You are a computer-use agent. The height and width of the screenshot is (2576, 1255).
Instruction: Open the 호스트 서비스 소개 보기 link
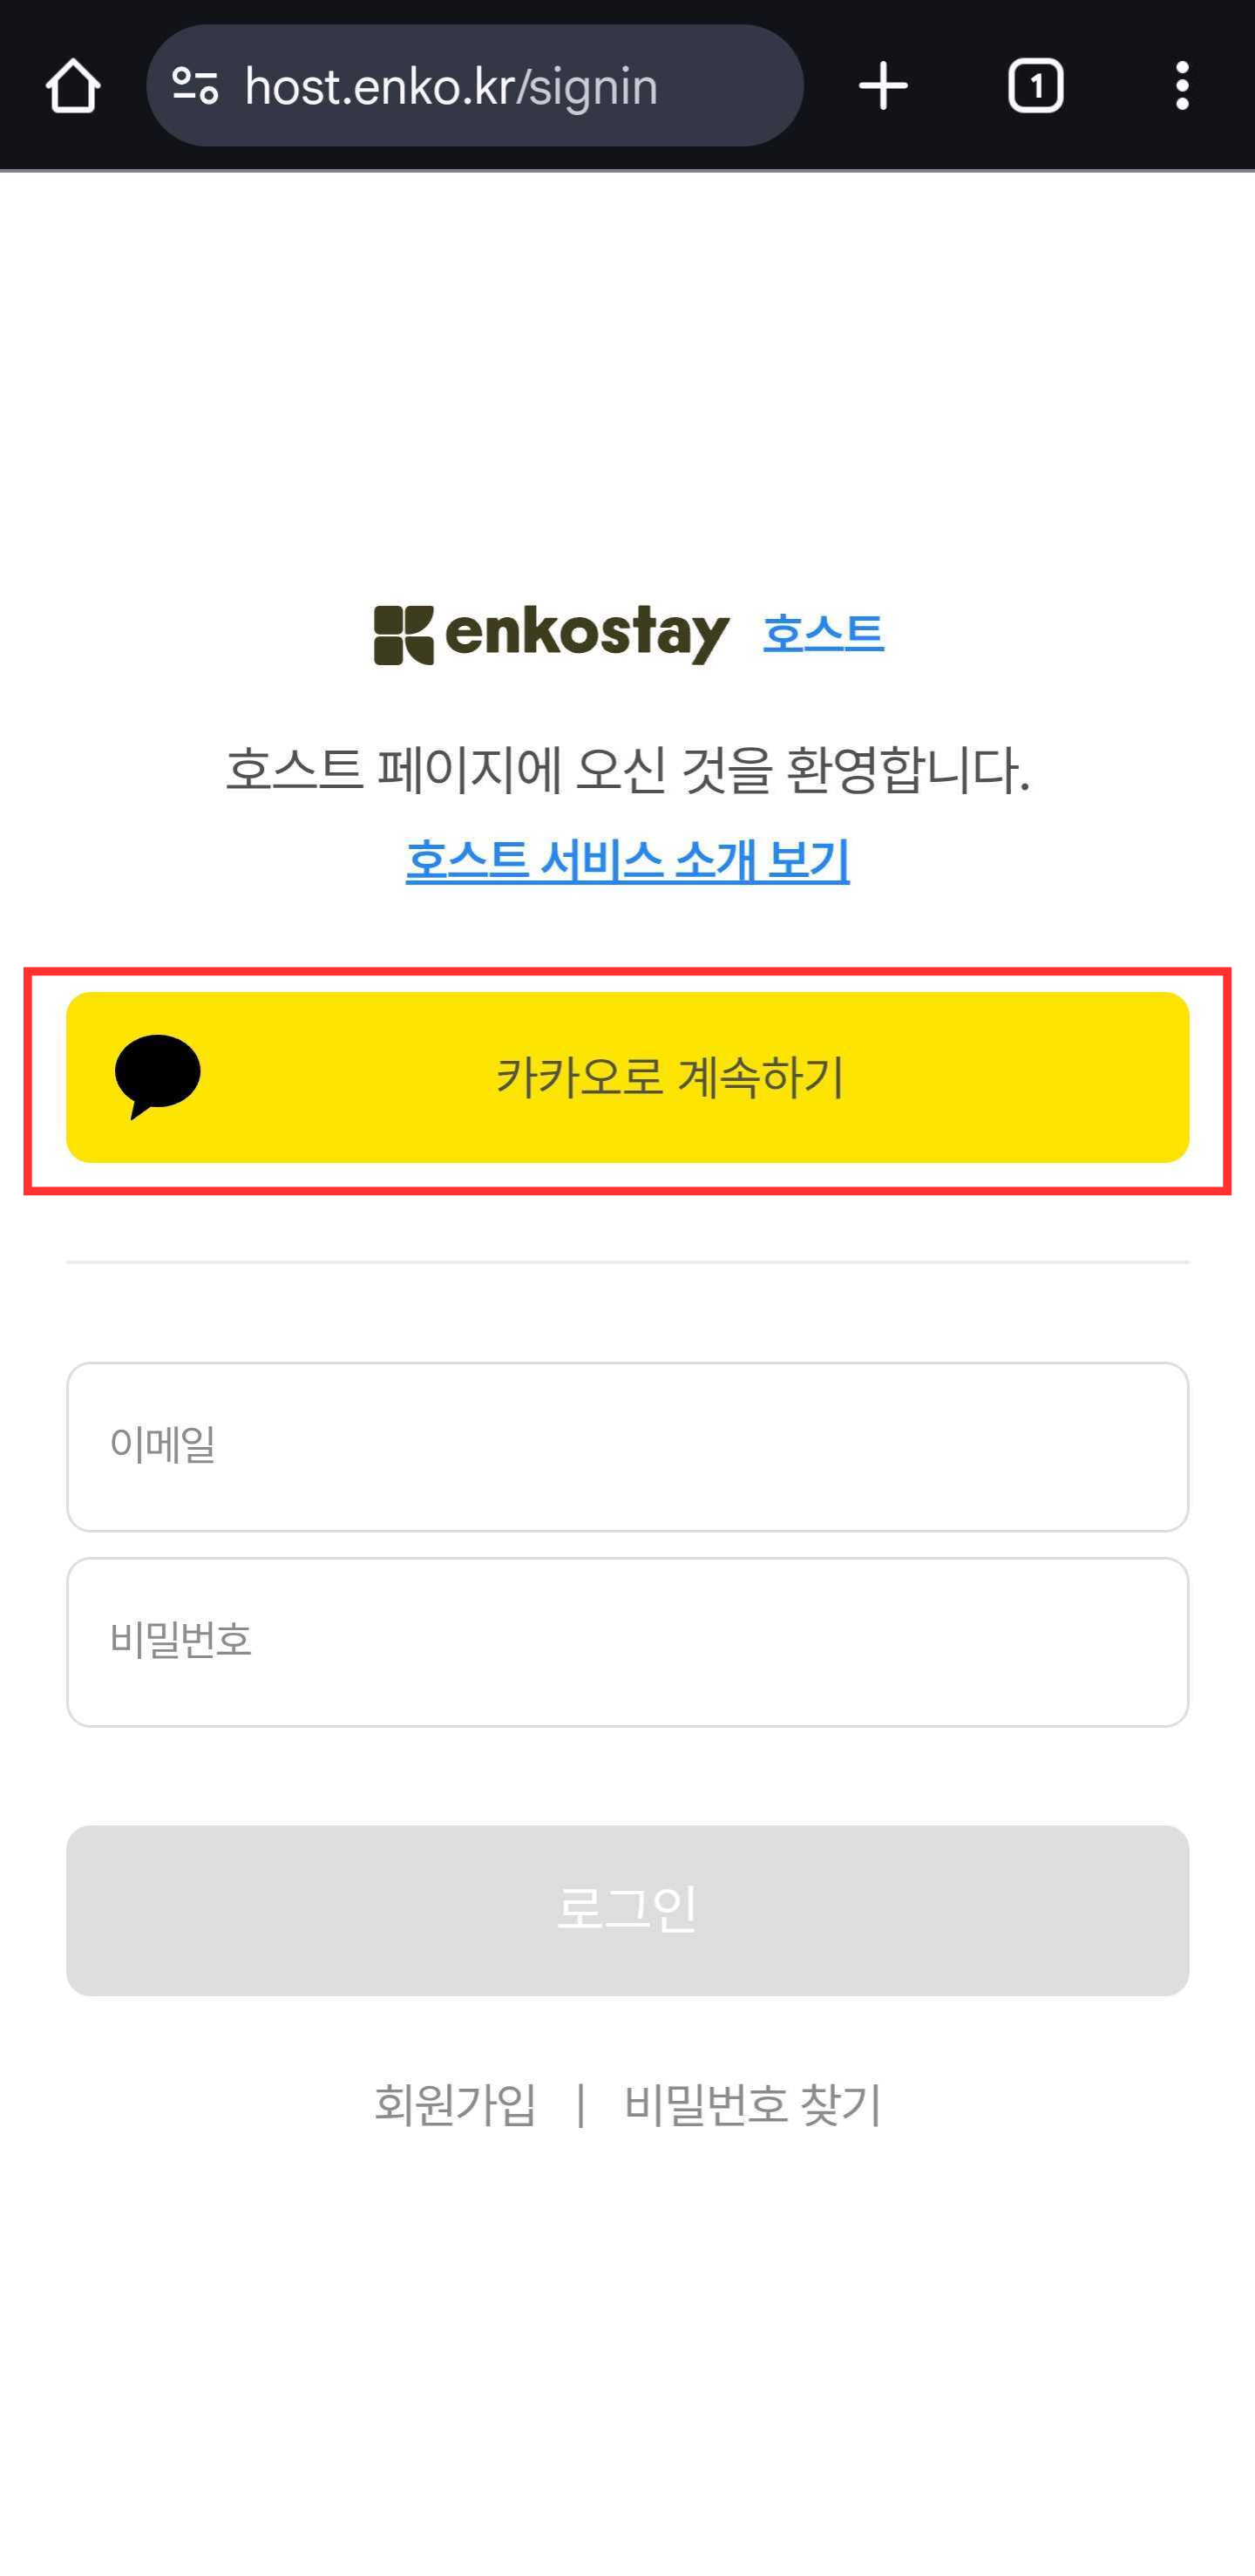coord(627,860)
